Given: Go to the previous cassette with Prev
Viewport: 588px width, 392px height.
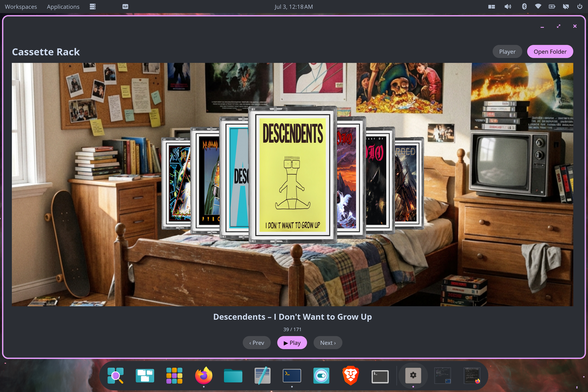Looking at the screenshot, I should tap(256, 343).
